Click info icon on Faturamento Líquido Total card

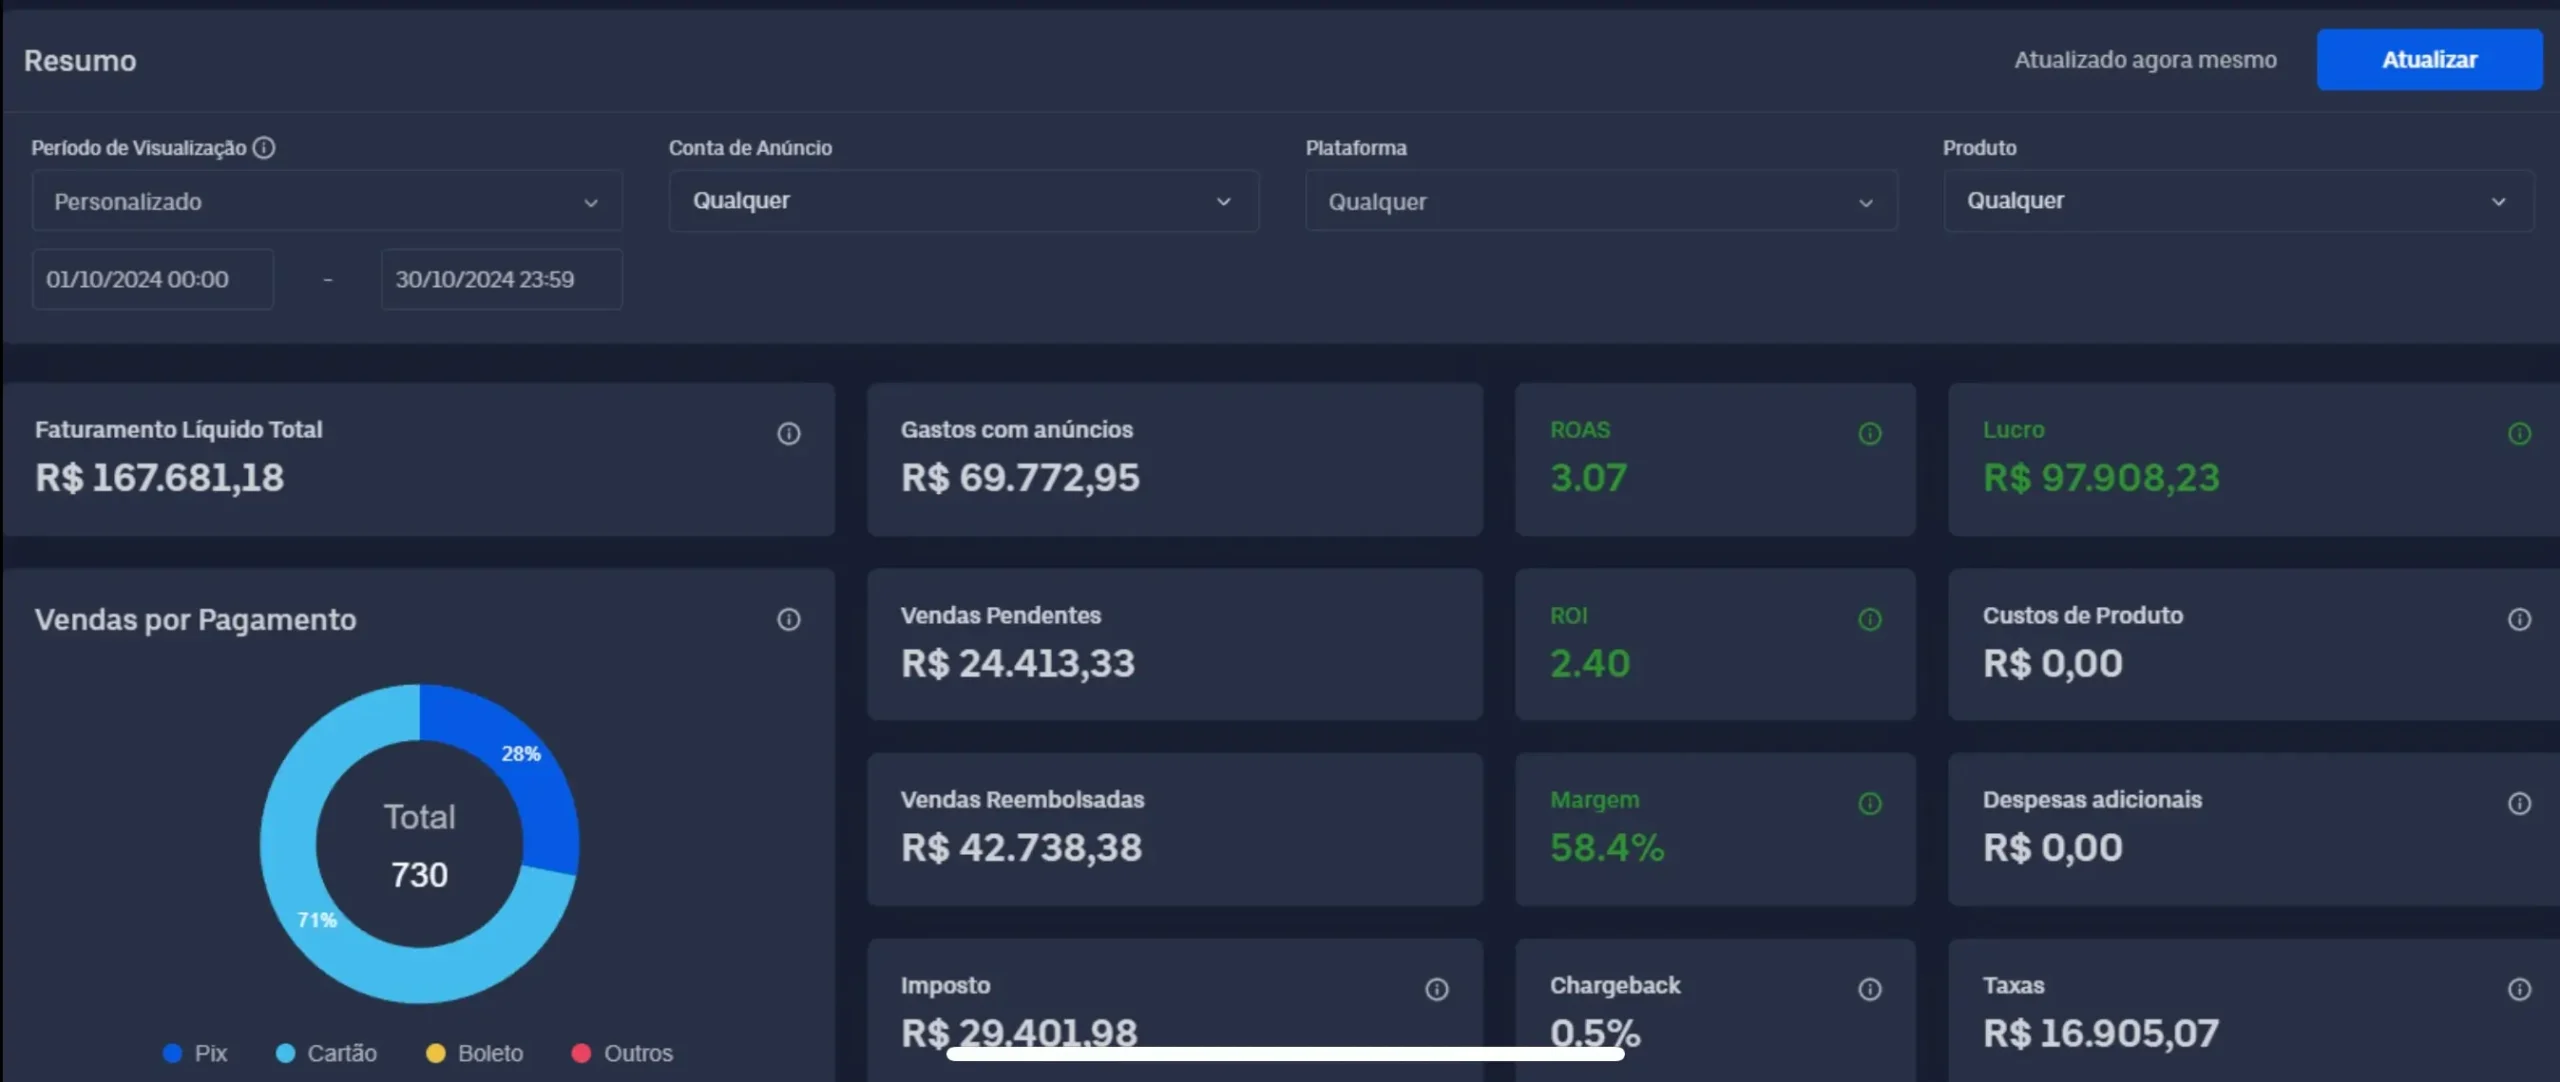tap(788, 434)
